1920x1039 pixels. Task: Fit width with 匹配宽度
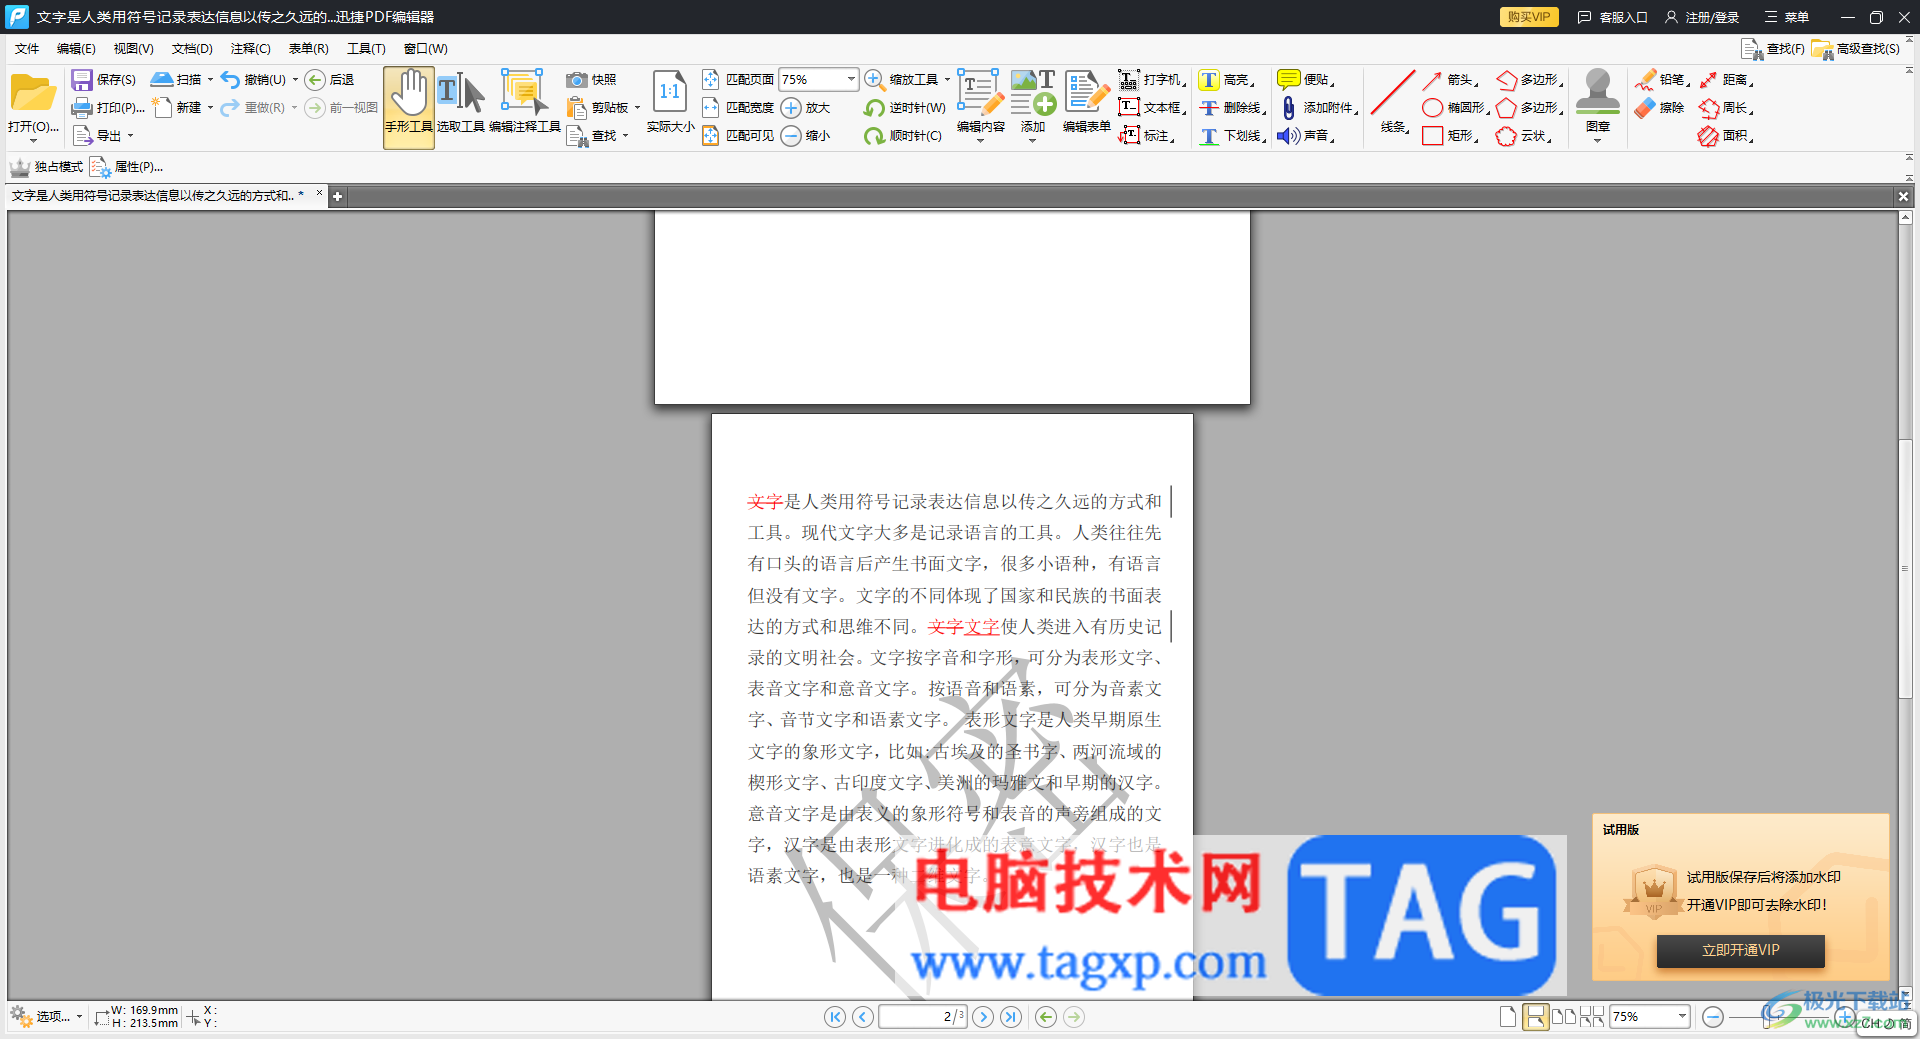tap(738, 108)
